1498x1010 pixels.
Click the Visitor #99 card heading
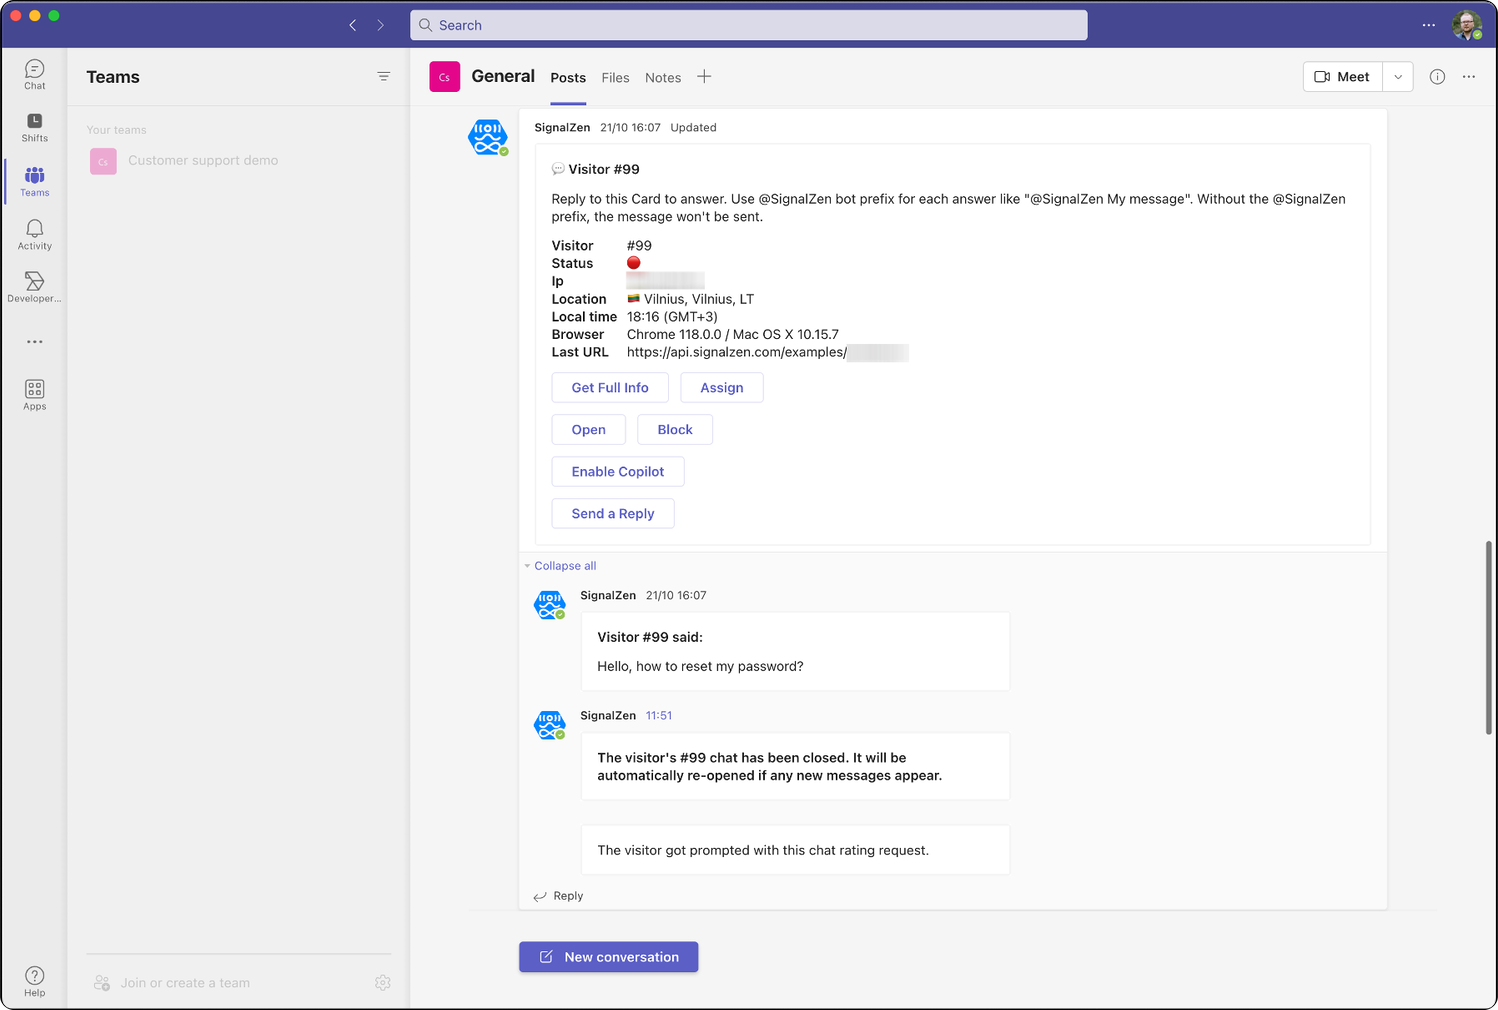(x=604, y=169)
